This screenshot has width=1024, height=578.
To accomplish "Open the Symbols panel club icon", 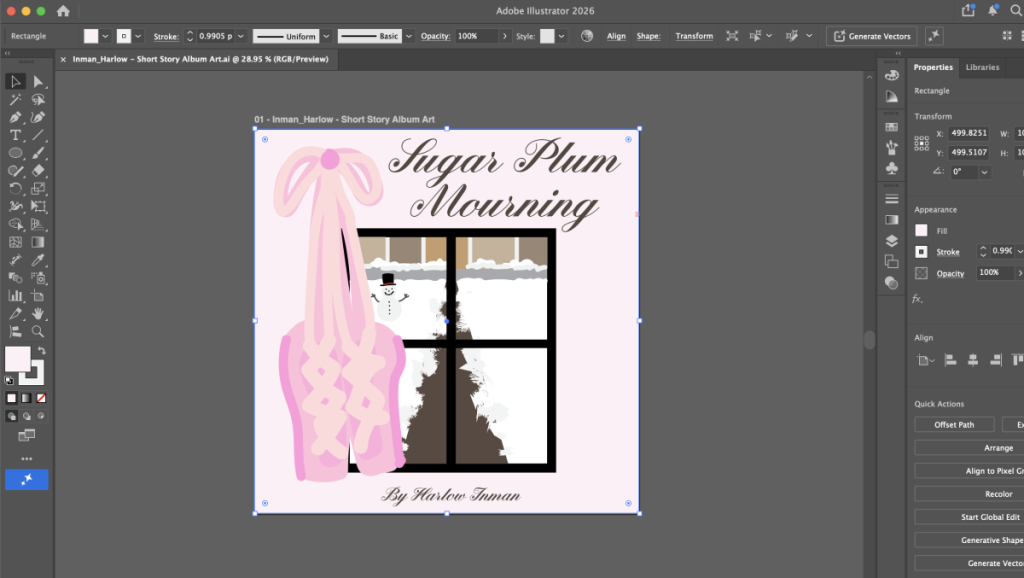I will pos(891,169).
